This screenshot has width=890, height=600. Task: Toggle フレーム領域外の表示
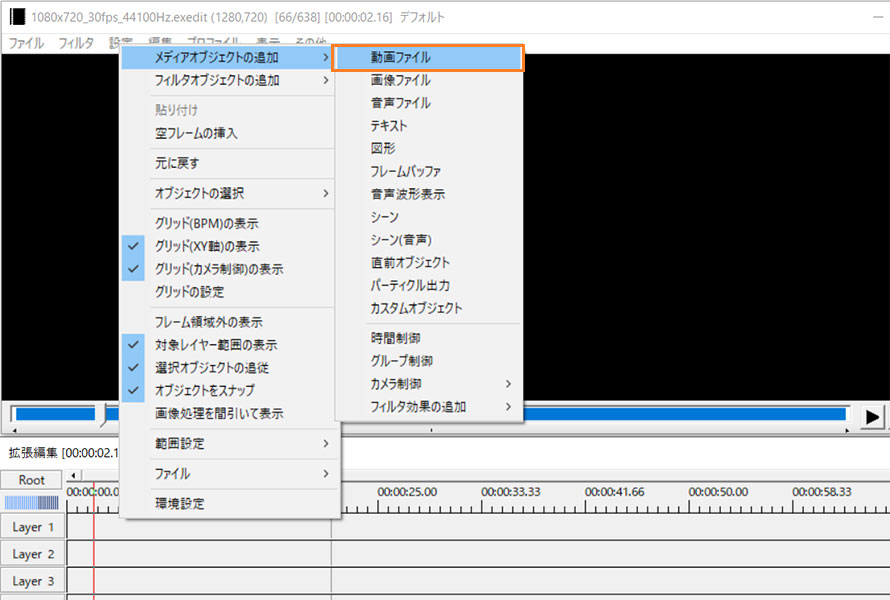pyautogui.click(x=227, y=322)
